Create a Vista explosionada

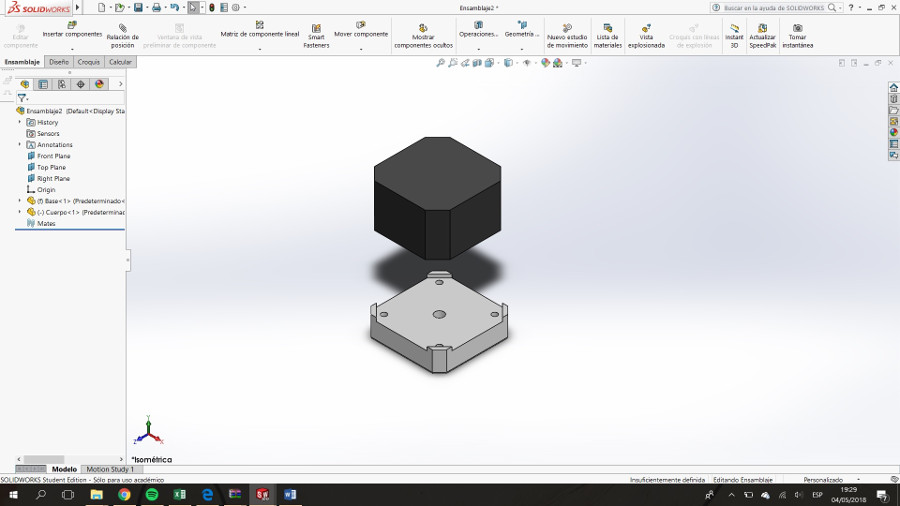[x=646, y=36]
